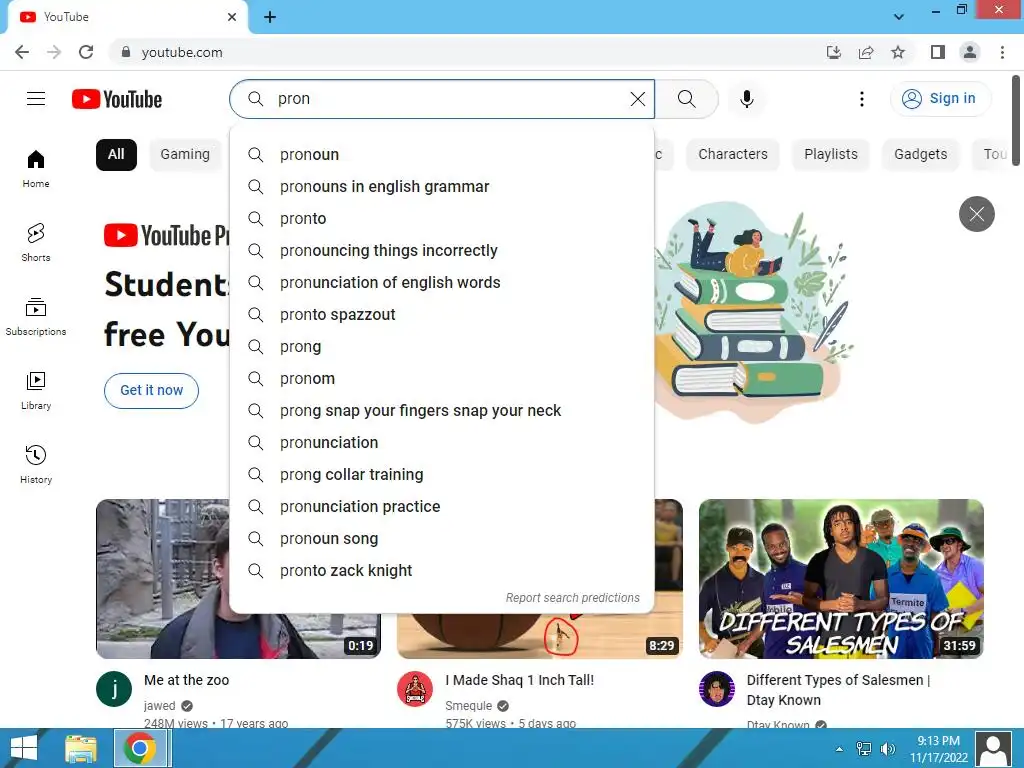Click the magnifier search button

coord(686,99)
